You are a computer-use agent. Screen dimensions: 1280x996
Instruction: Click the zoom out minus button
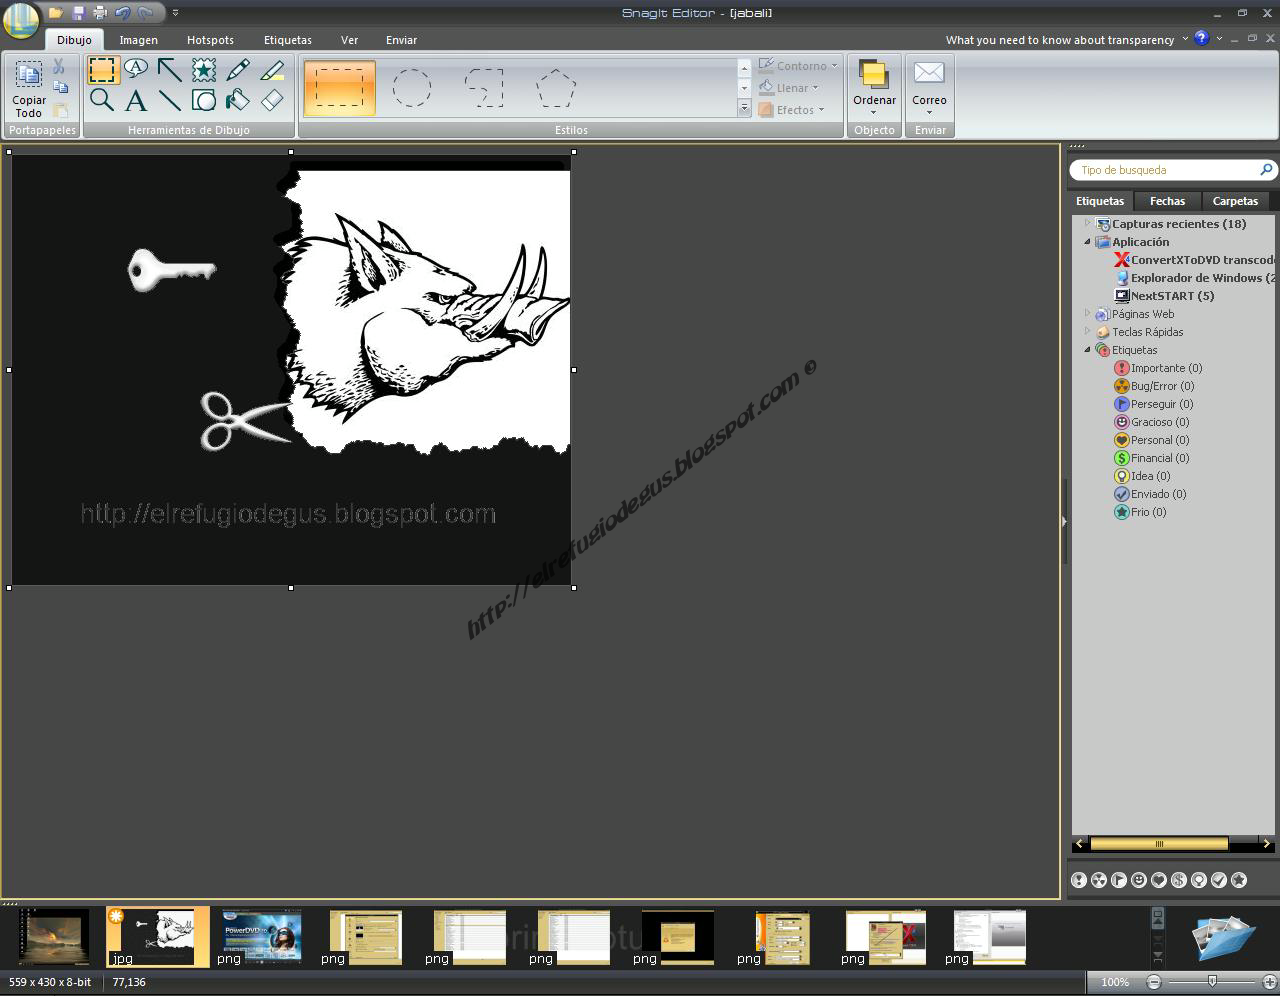click(1154, 982)
